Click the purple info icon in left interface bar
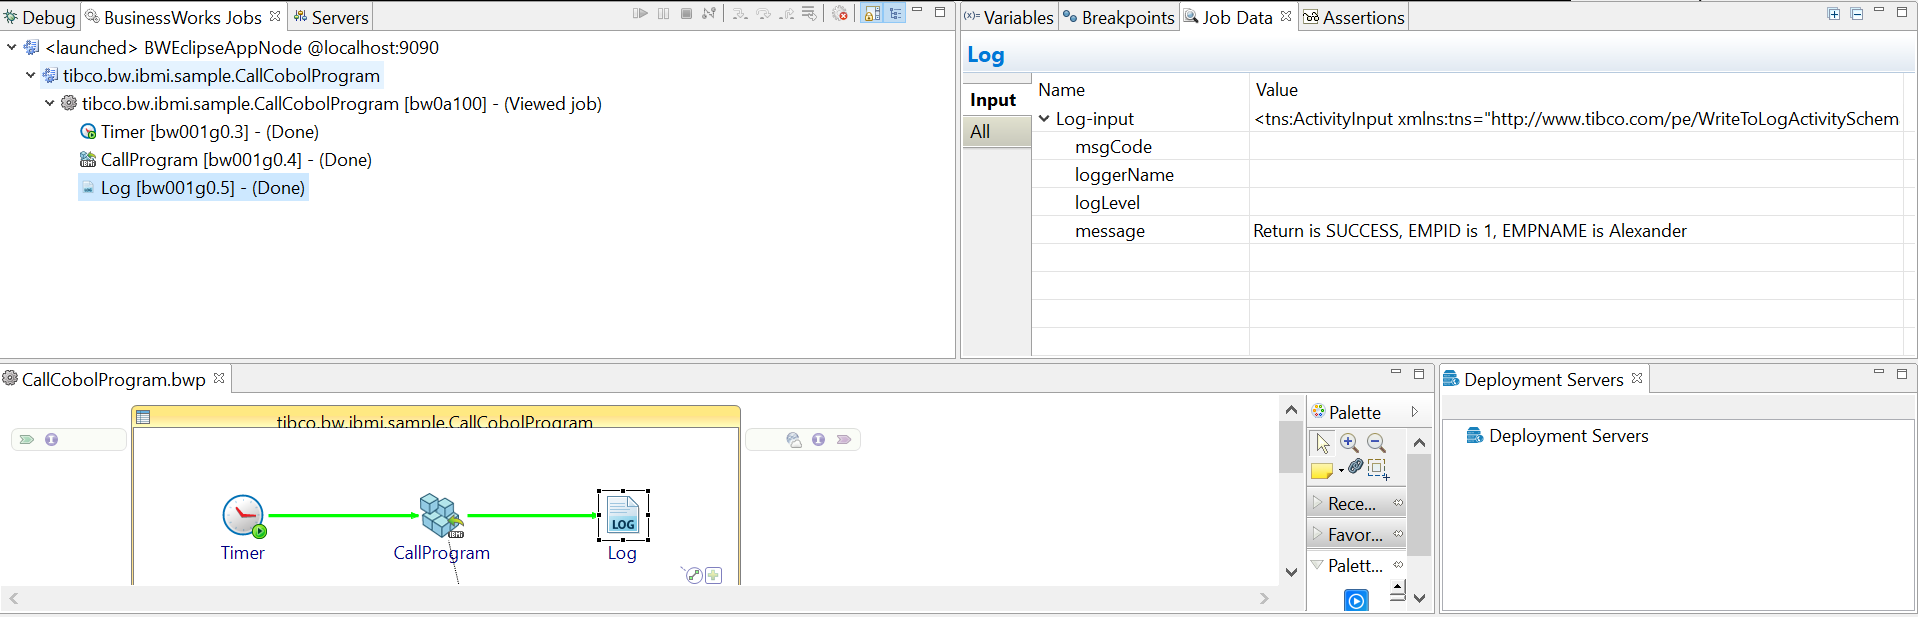 pyautogui.click(x=51, y=440)
